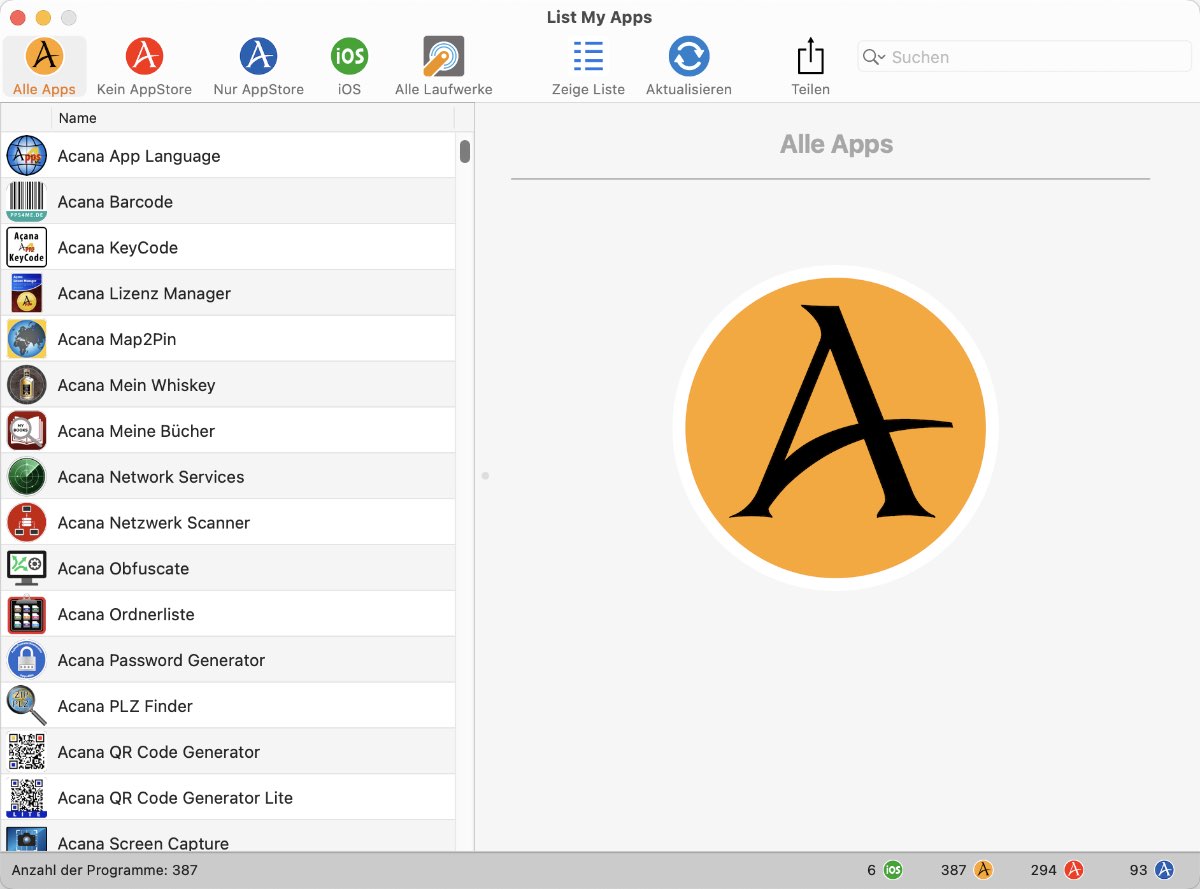The width and height of the screenshot is (1200, 889).
Task: Open the Teilen share button
Action: 810,67
